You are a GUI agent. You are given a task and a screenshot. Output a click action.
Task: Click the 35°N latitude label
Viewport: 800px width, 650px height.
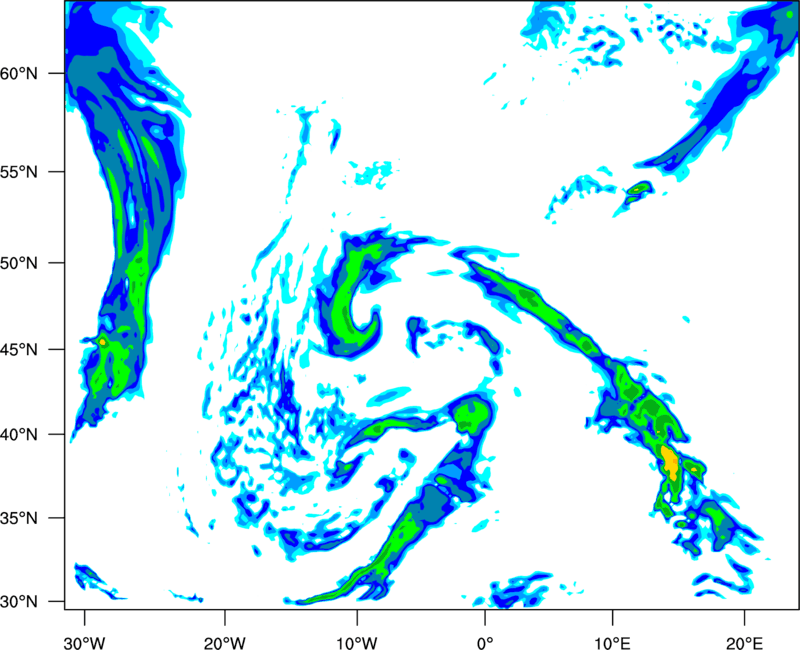pyautogui.click(x=19, y=518)
